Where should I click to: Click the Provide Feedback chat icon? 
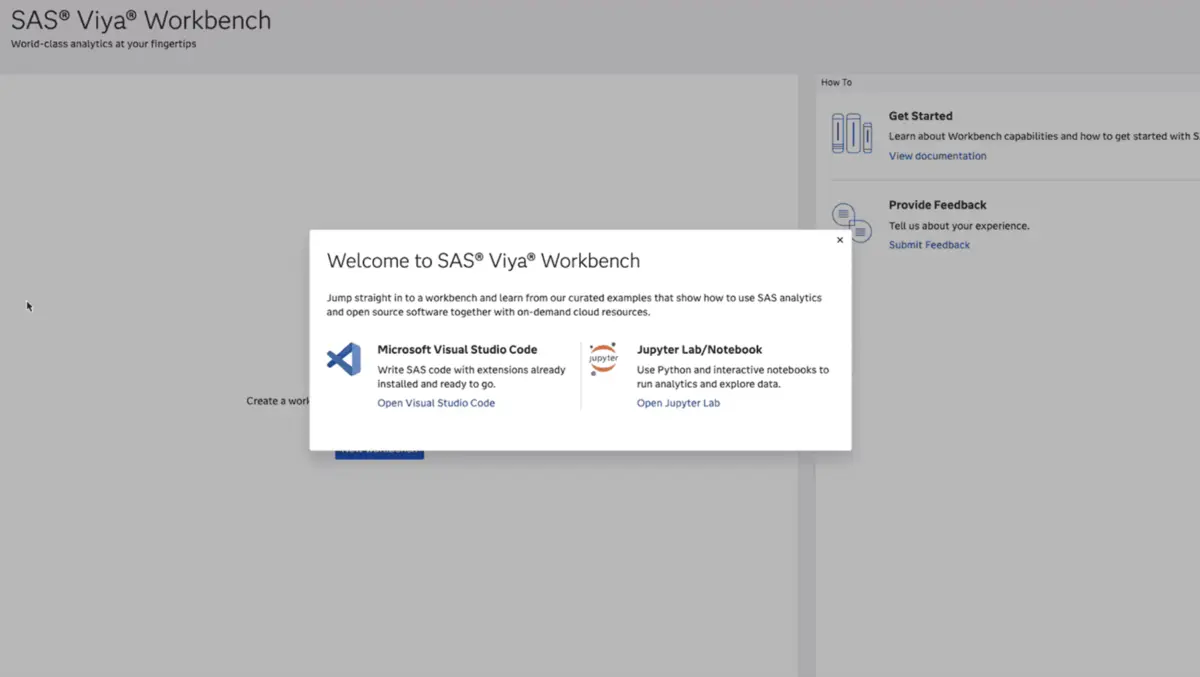point(852,222)
